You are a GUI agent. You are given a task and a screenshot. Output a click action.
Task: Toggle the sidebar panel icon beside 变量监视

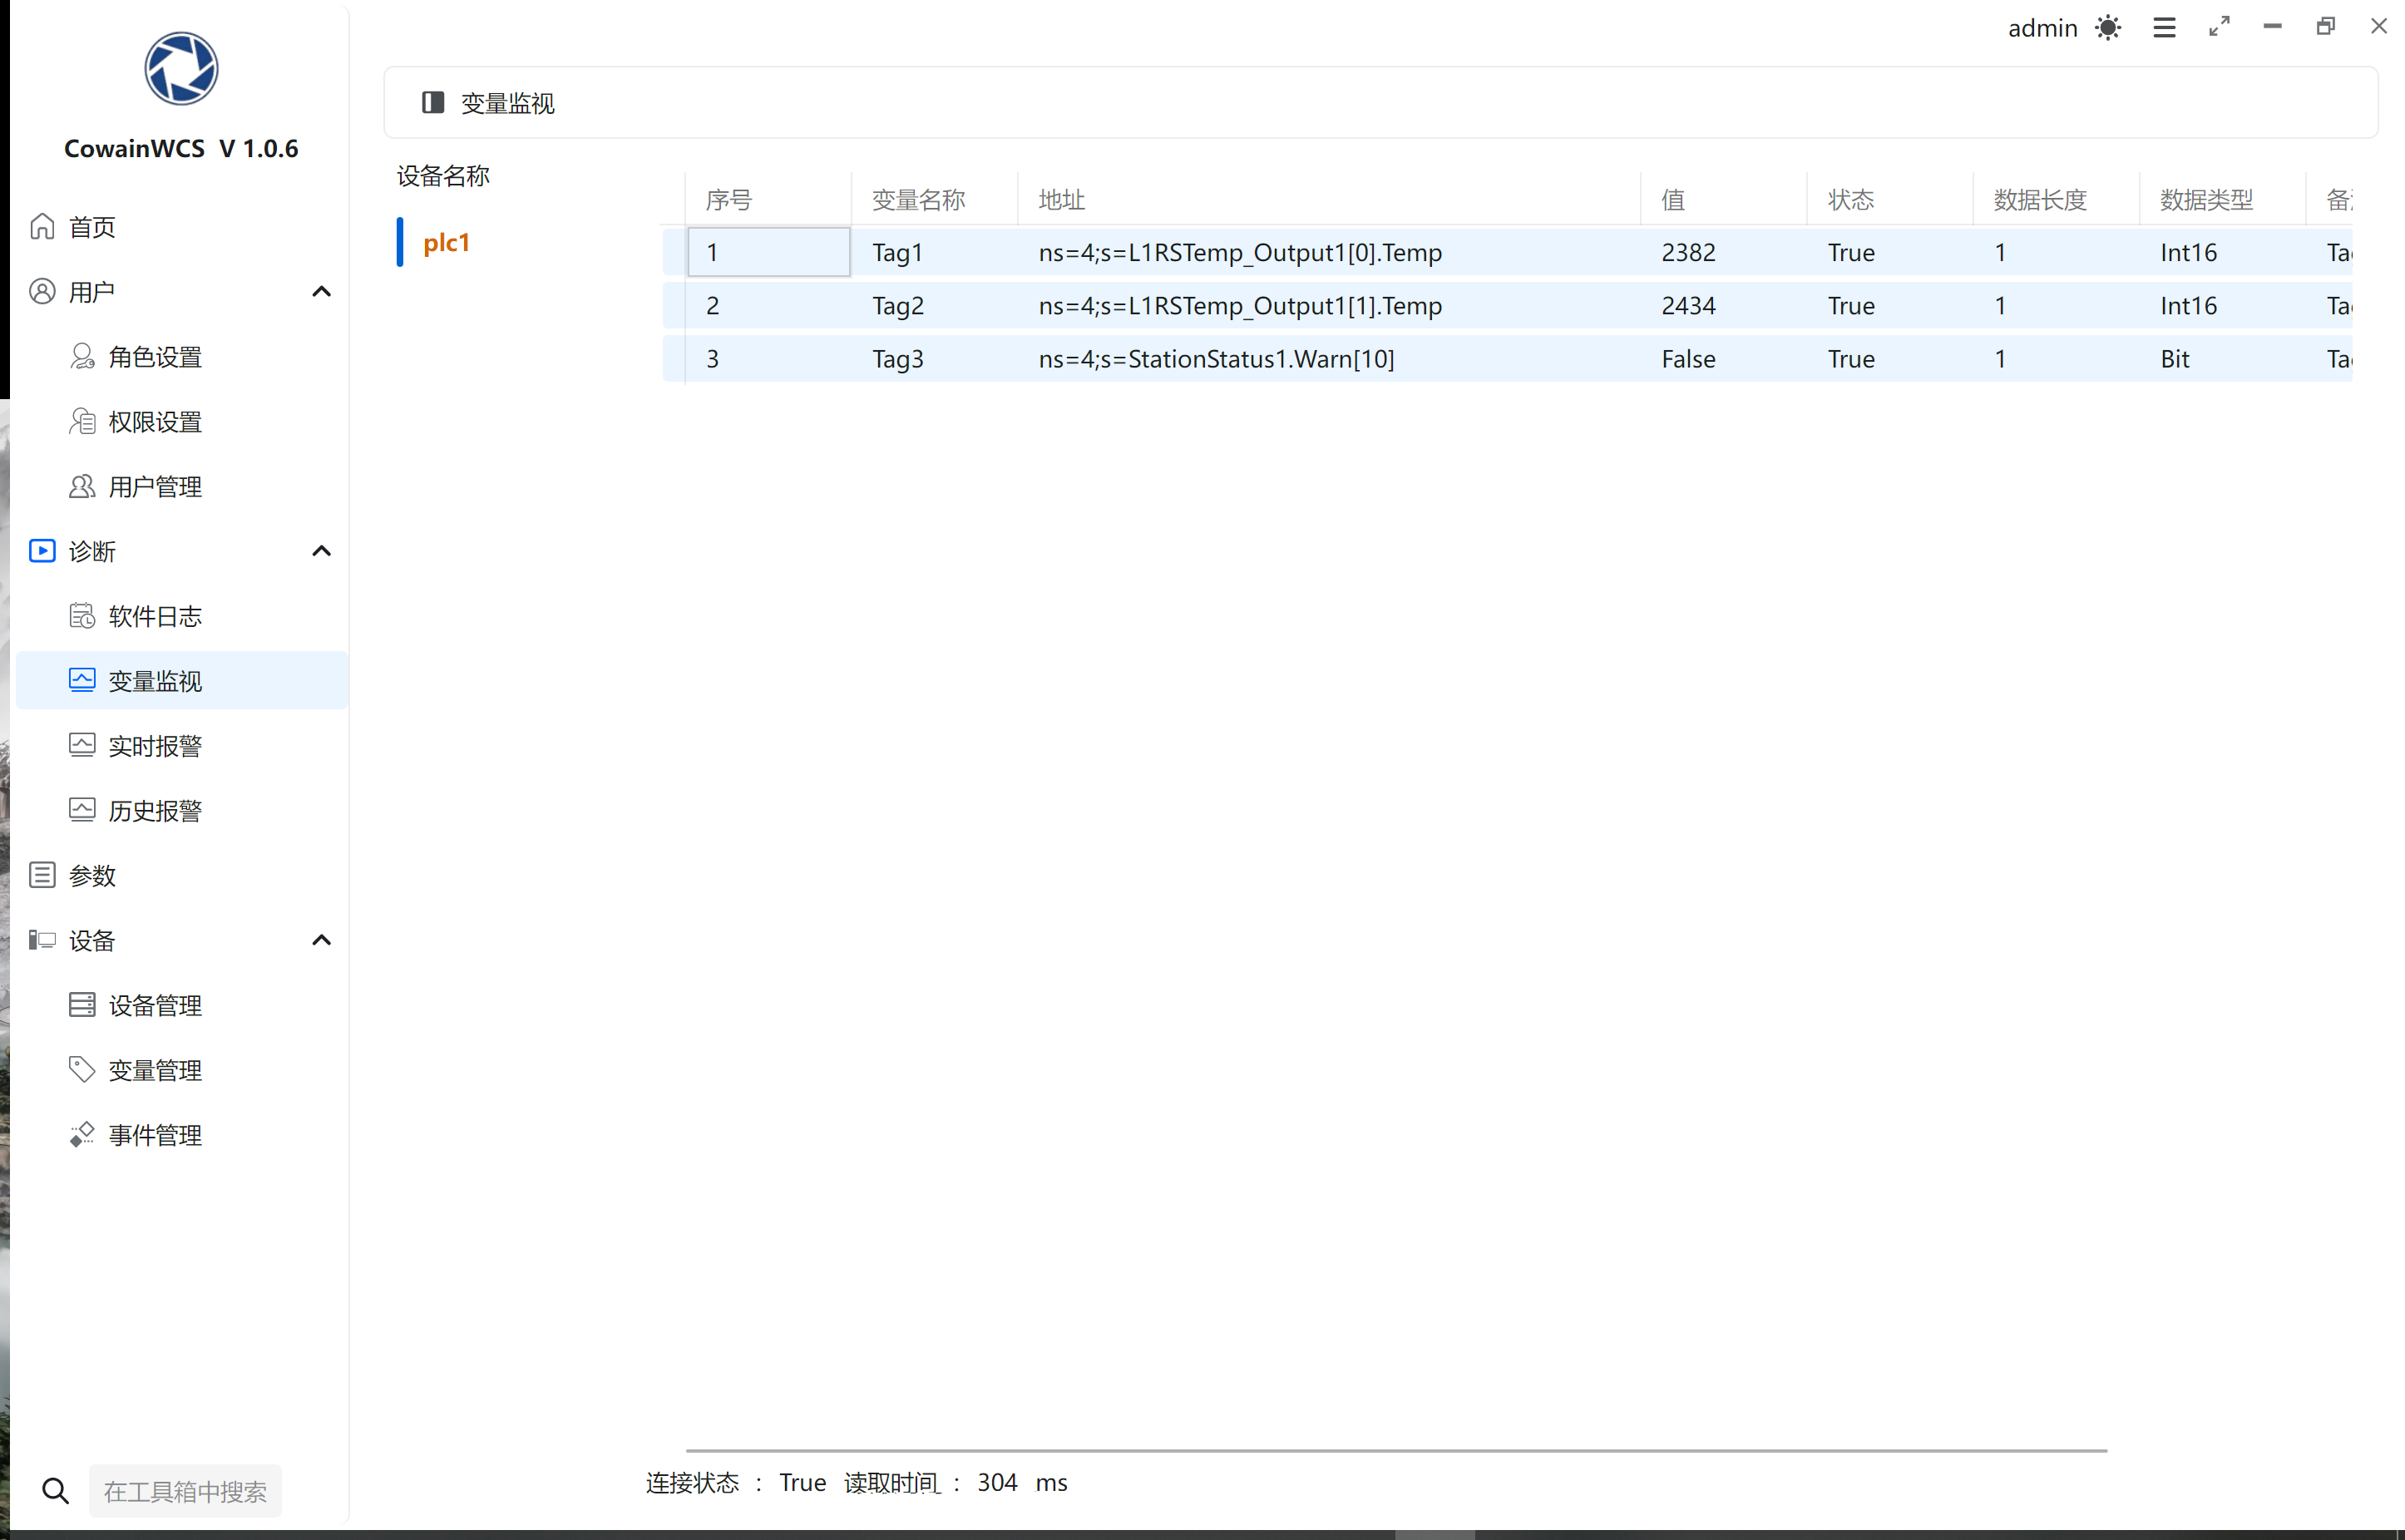(433, 103)
